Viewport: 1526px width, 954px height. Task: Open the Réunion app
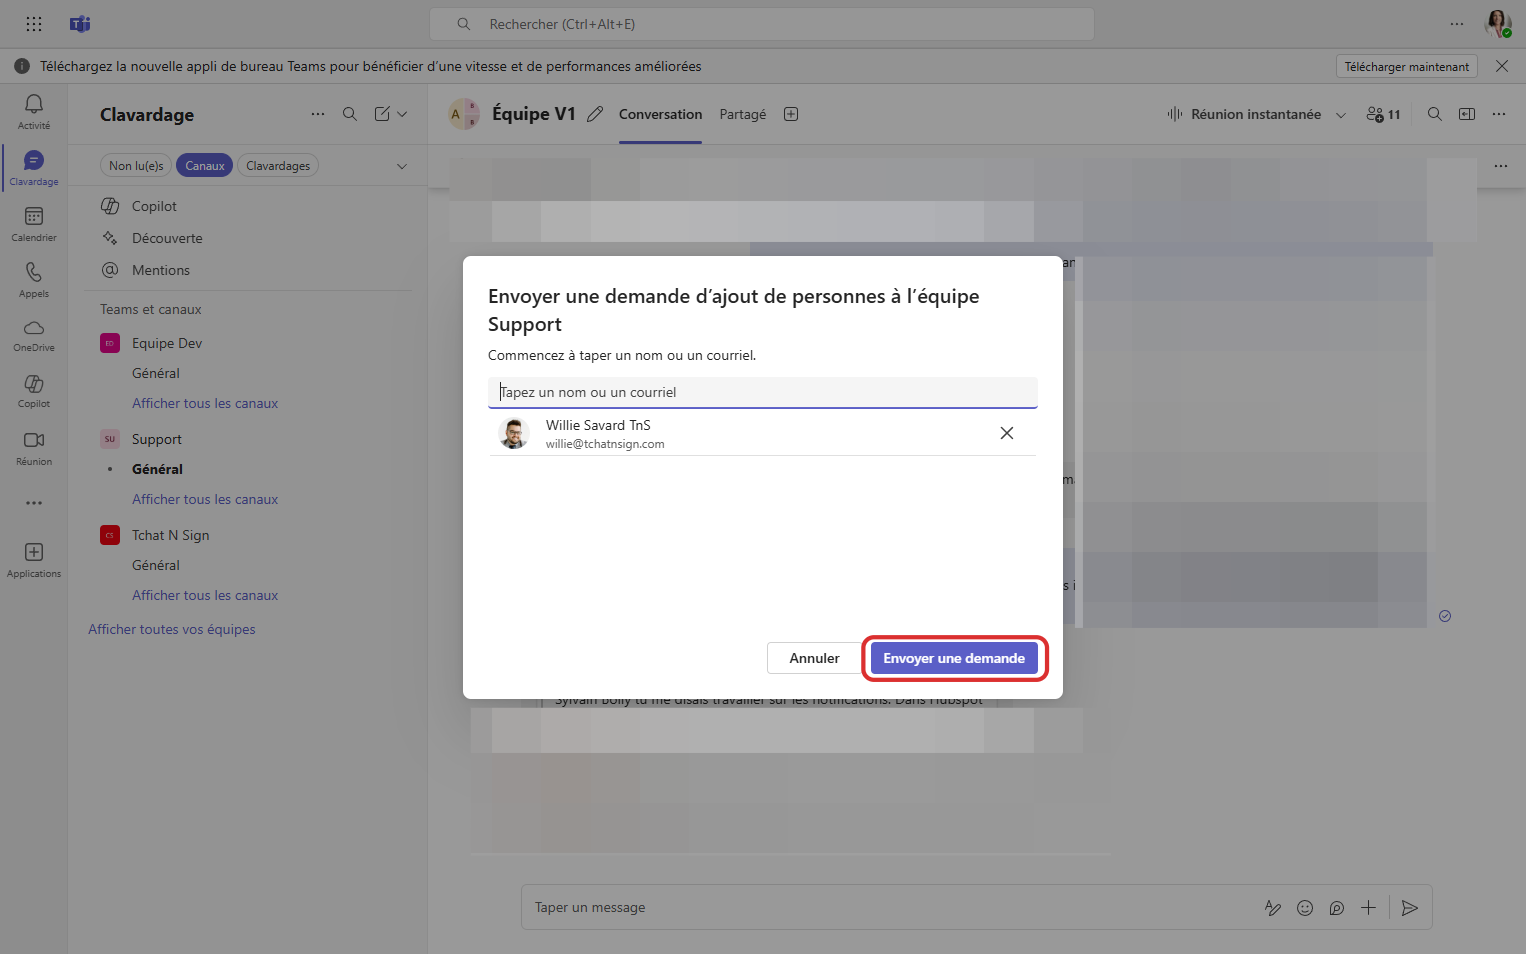(34, 448)
